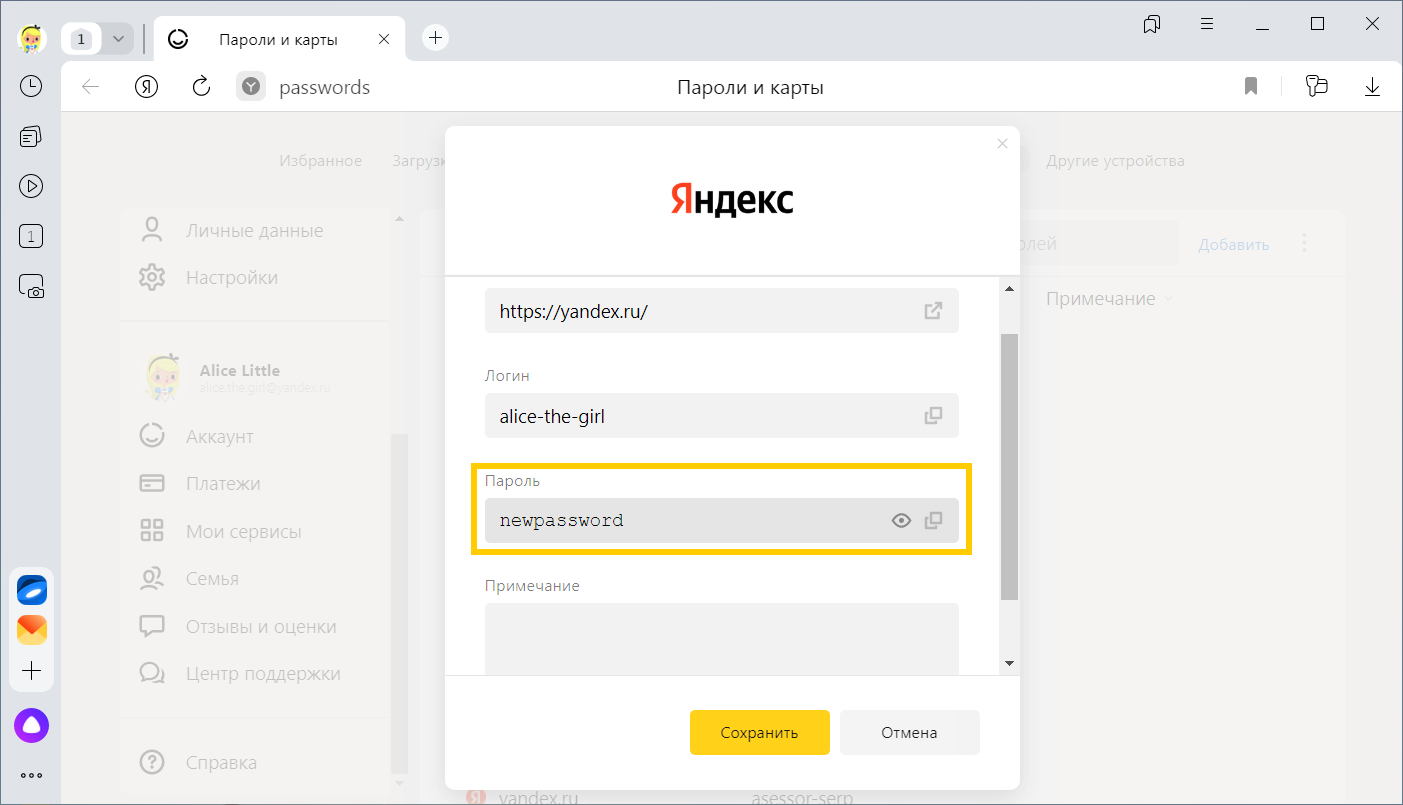Open Другие устройства tab
This screenshot has height=805, width=1403.
coord(1115,161)
